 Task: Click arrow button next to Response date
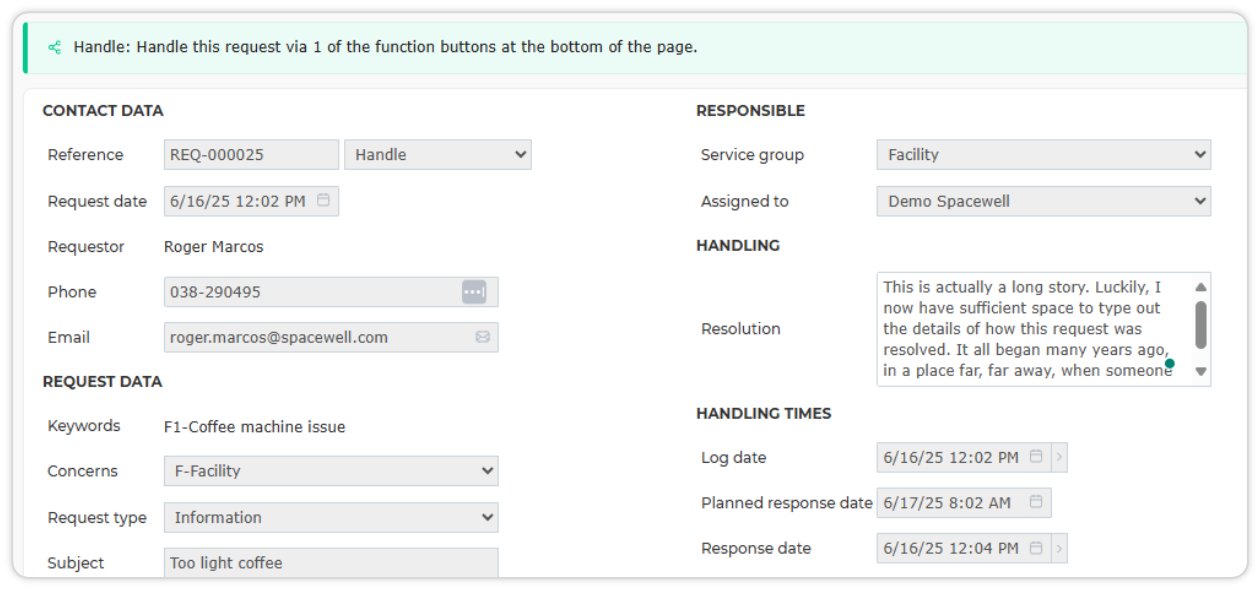point(1059,548)
